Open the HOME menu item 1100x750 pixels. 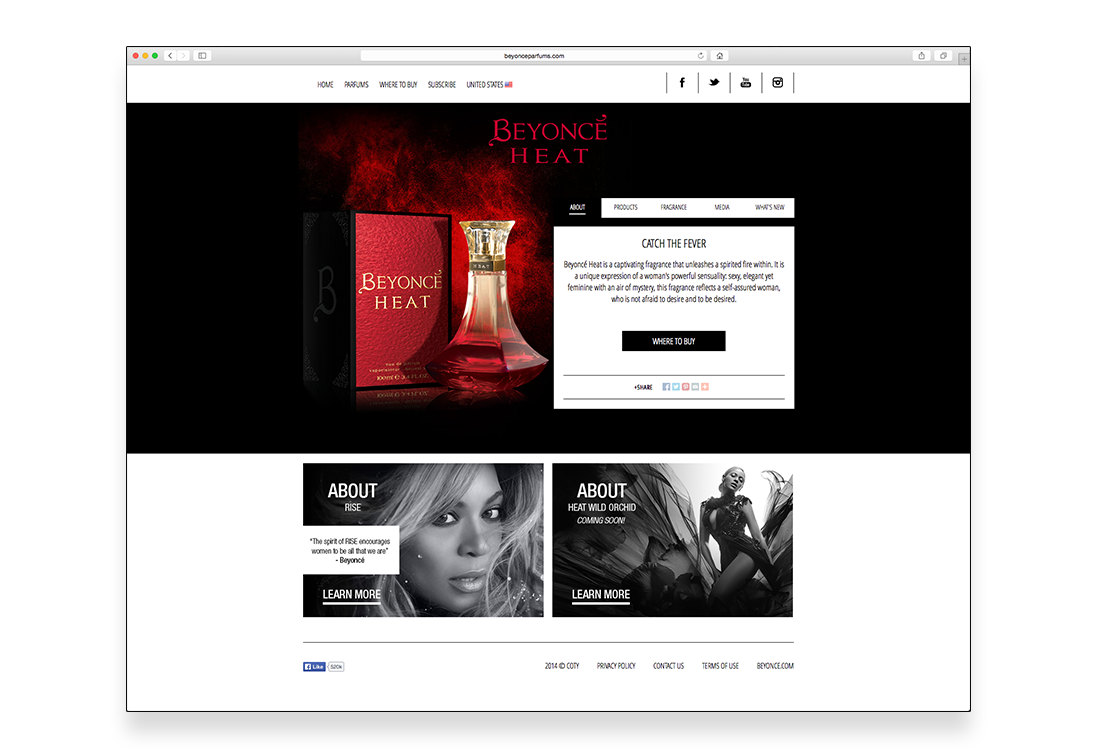tap(325, 85)
